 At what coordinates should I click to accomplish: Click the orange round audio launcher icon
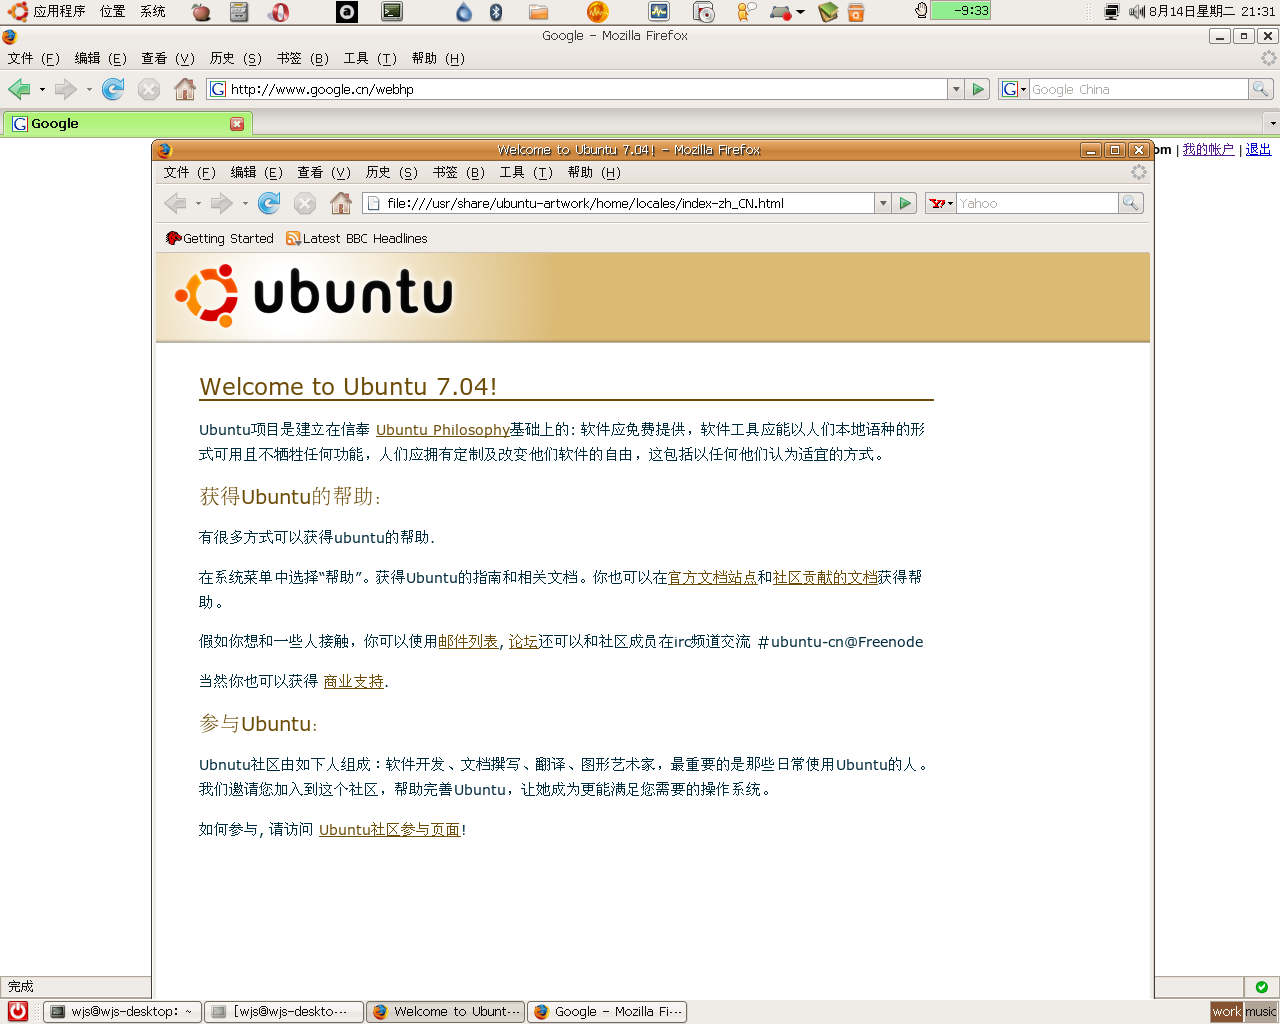597,12
